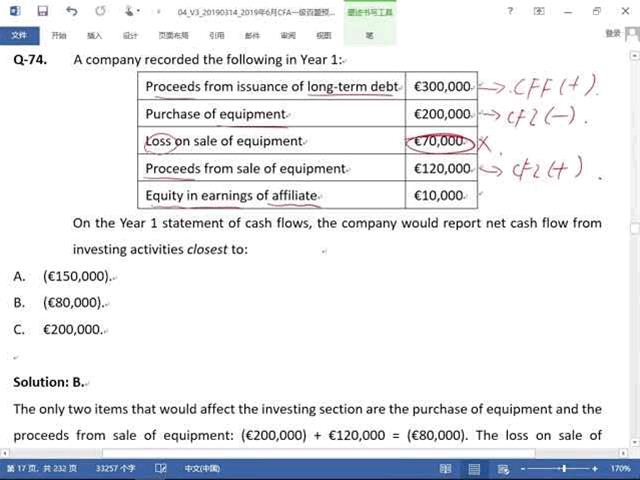This screenshot has height=480, width=640.
Task: Switch to the 视图 View tab
Action: click(324, 36)
